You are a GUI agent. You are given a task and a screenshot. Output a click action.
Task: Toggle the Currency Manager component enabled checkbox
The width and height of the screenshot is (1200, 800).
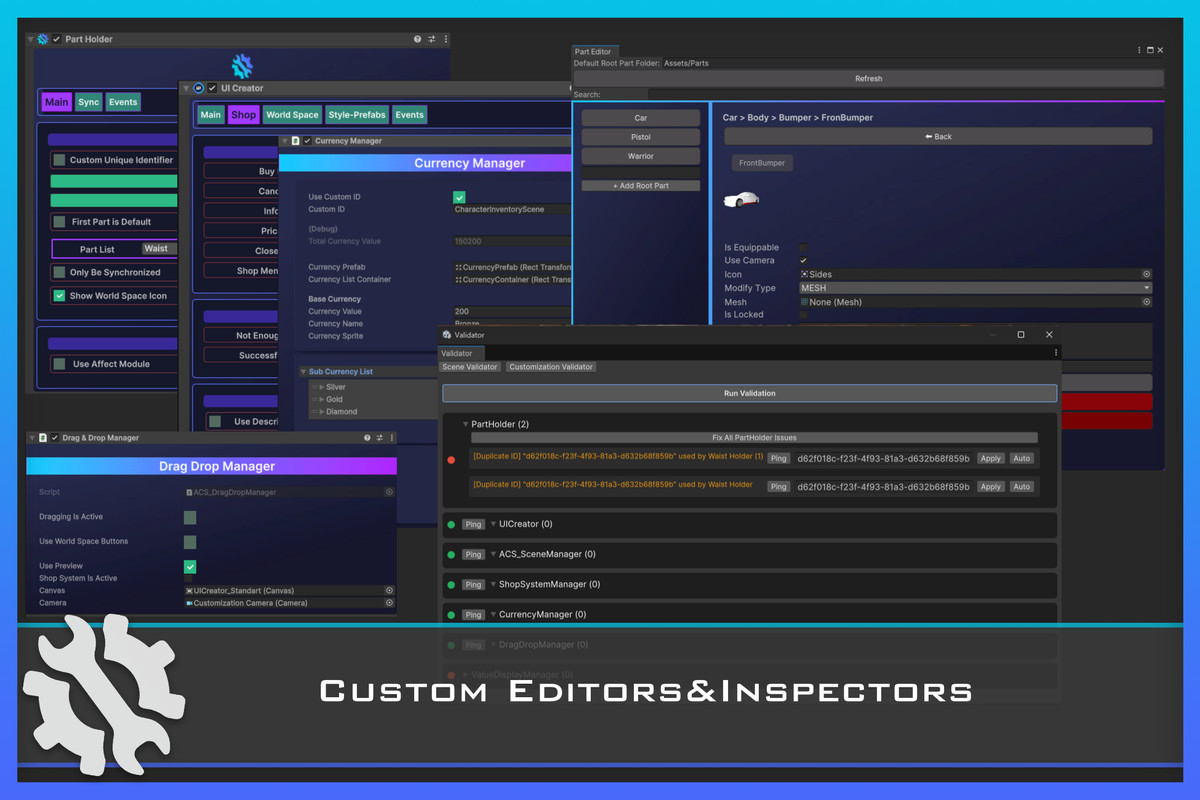pyautogui.click(x=307, y=141)
